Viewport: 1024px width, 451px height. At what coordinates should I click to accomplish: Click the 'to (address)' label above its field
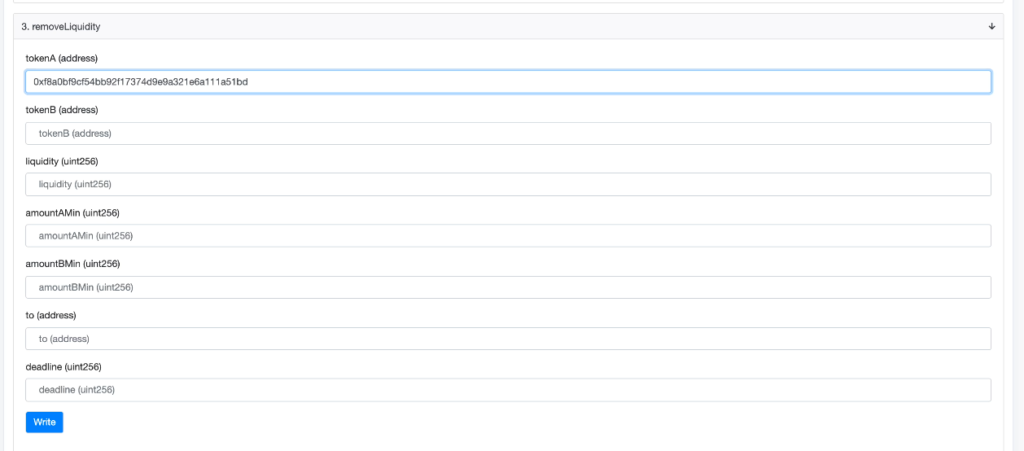point(51,315)
